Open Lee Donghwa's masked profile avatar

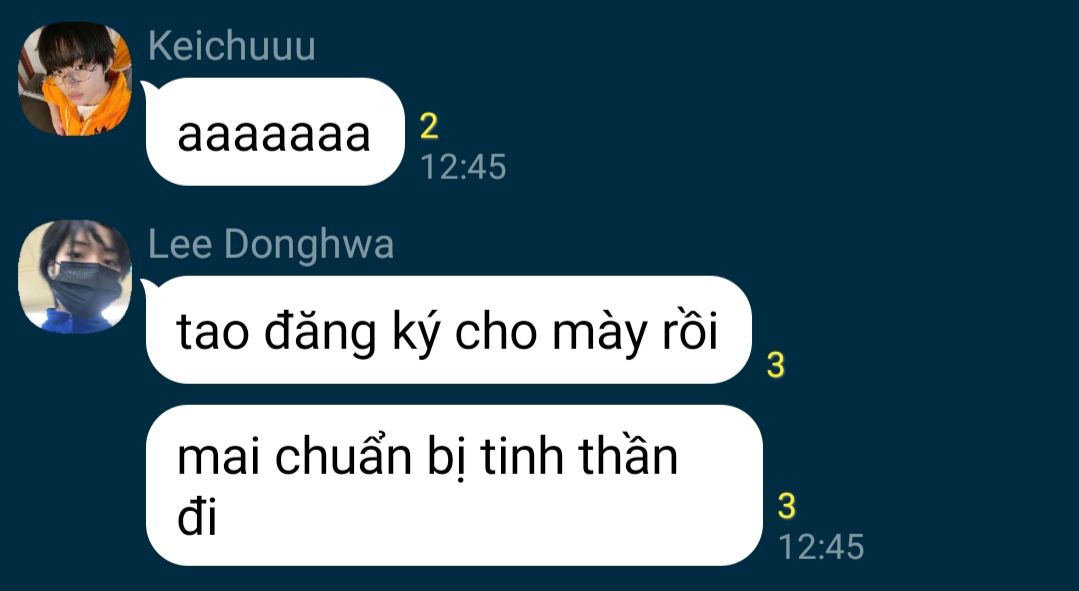pos(74,277)
